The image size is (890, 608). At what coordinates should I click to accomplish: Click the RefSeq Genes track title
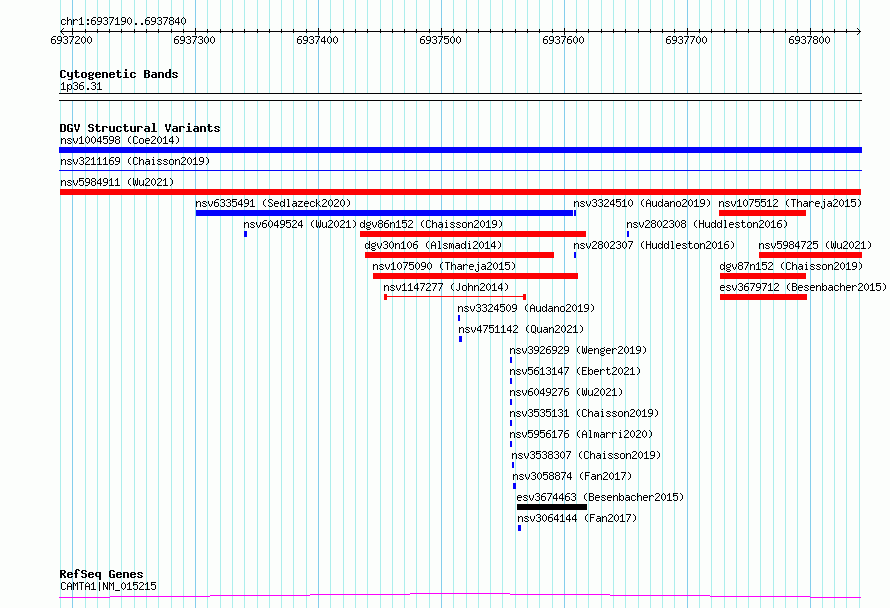pos(101,574)
